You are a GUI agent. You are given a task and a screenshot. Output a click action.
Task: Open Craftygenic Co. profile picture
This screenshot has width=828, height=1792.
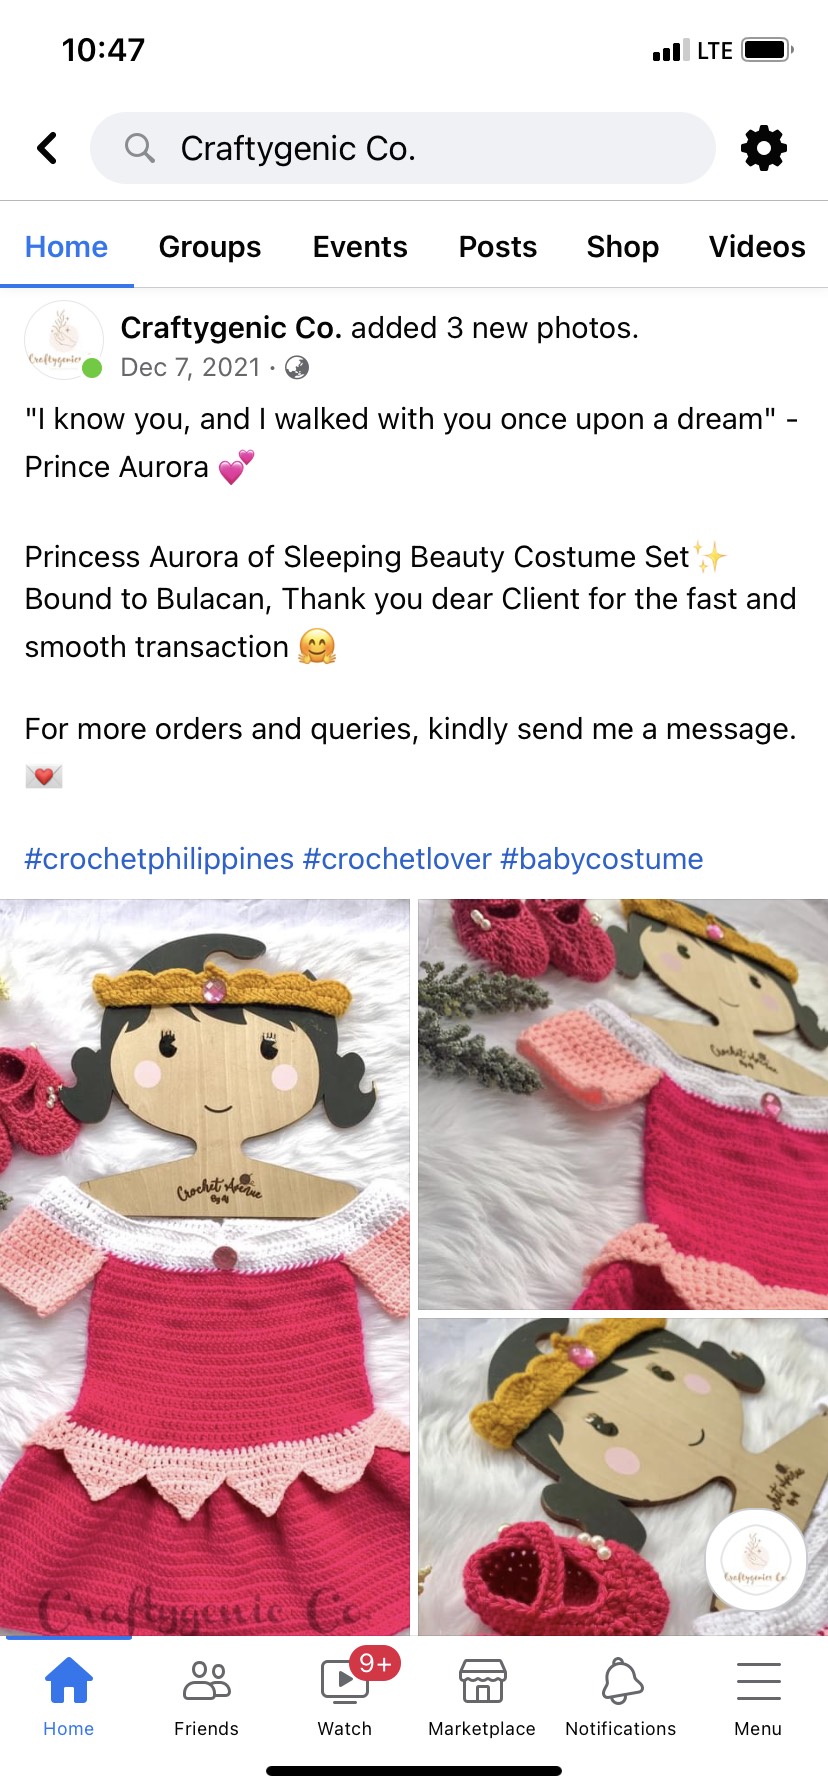tap(63, 340)
